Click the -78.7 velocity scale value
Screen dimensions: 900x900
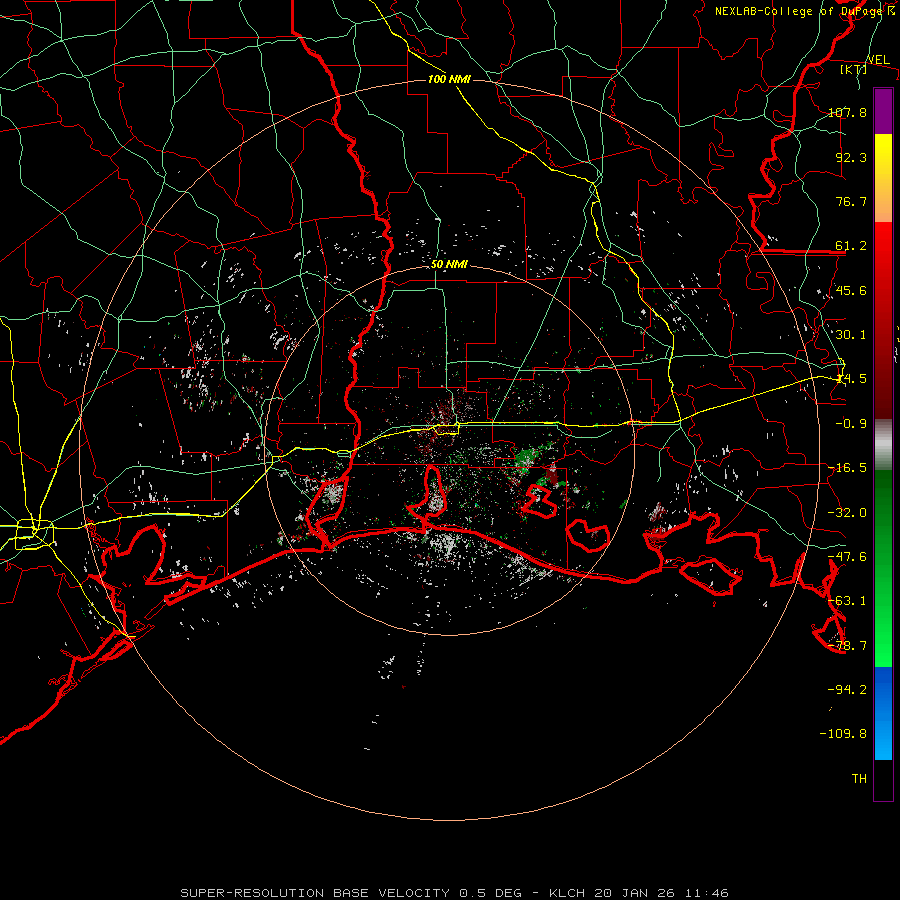[x=847, y=646]
